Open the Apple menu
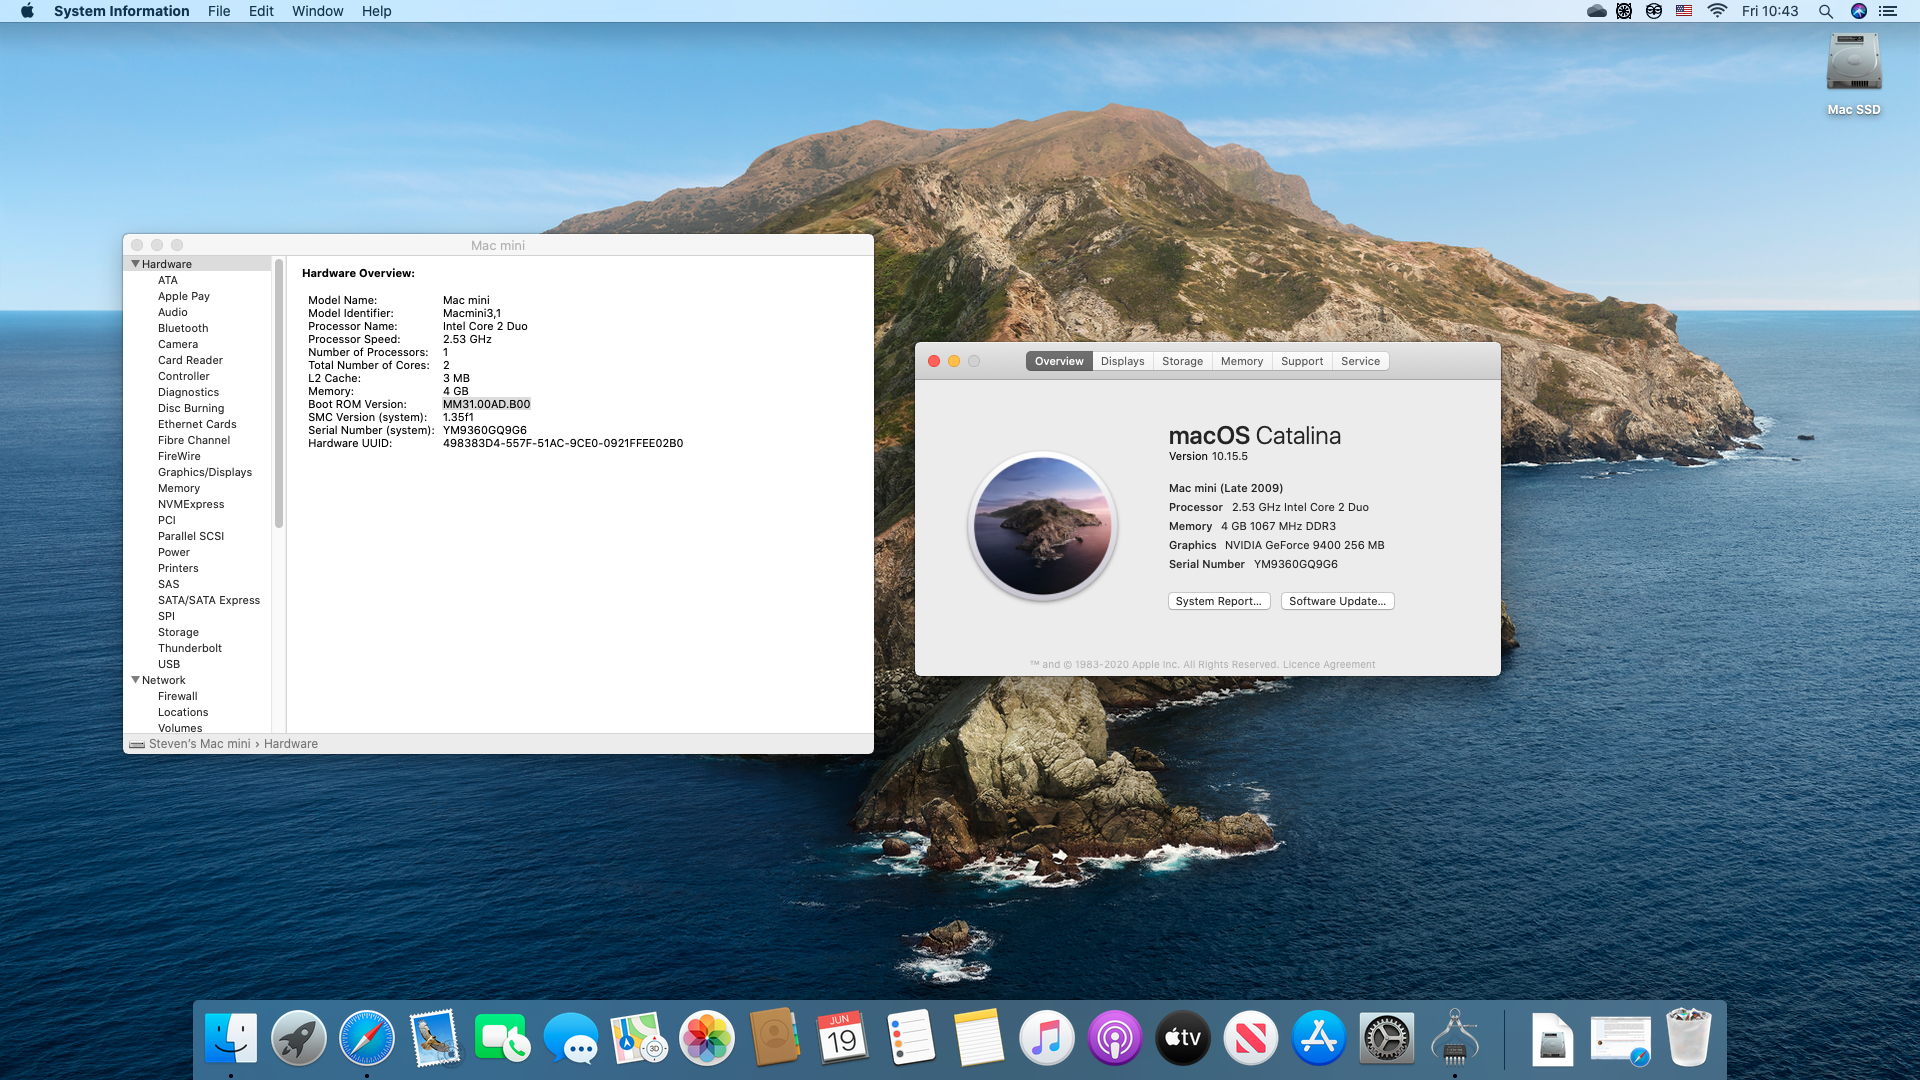 pos(27,11)
